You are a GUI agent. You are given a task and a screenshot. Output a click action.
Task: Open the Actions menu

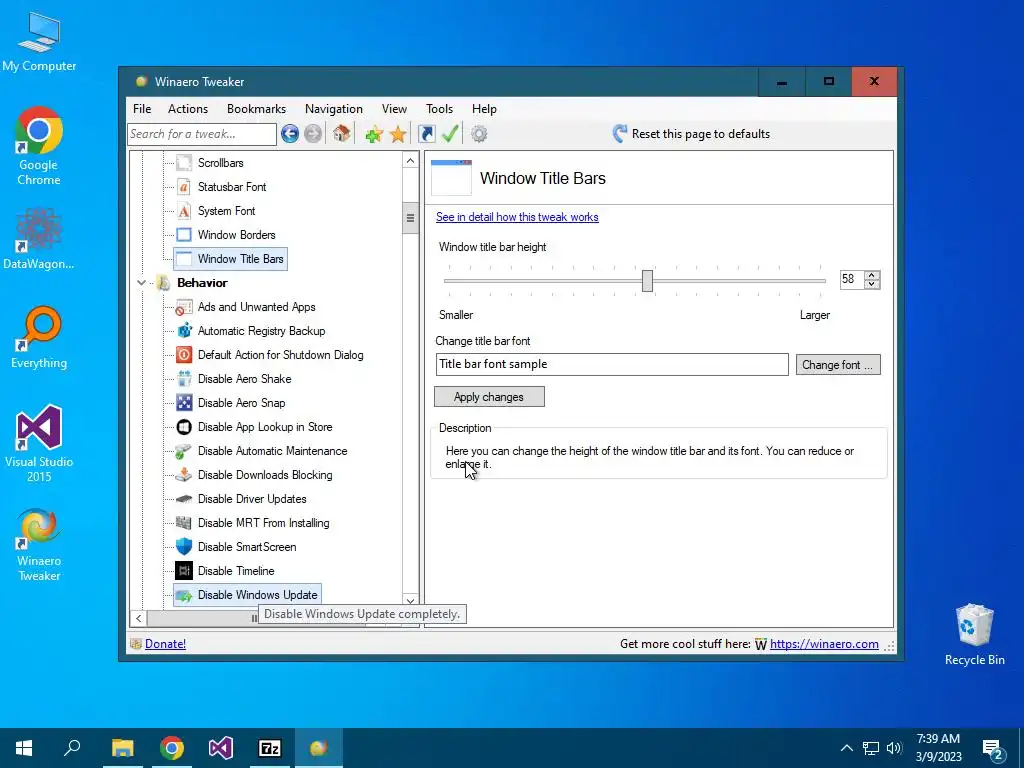coord(187,109)
